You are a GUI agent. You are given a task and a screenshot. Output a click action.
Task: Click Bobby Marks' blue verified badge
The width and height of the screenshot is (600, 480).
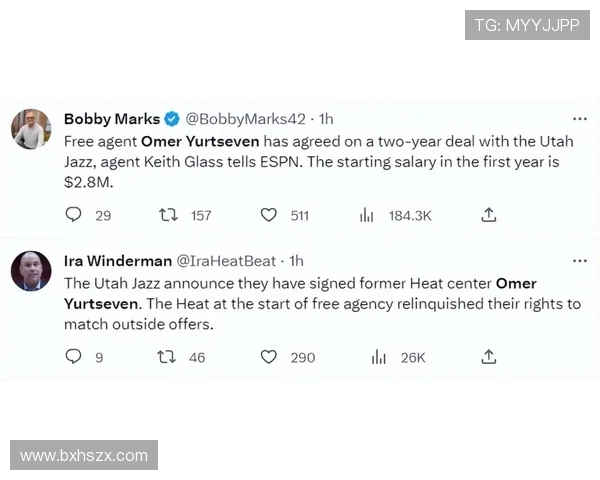pos(172,119)
